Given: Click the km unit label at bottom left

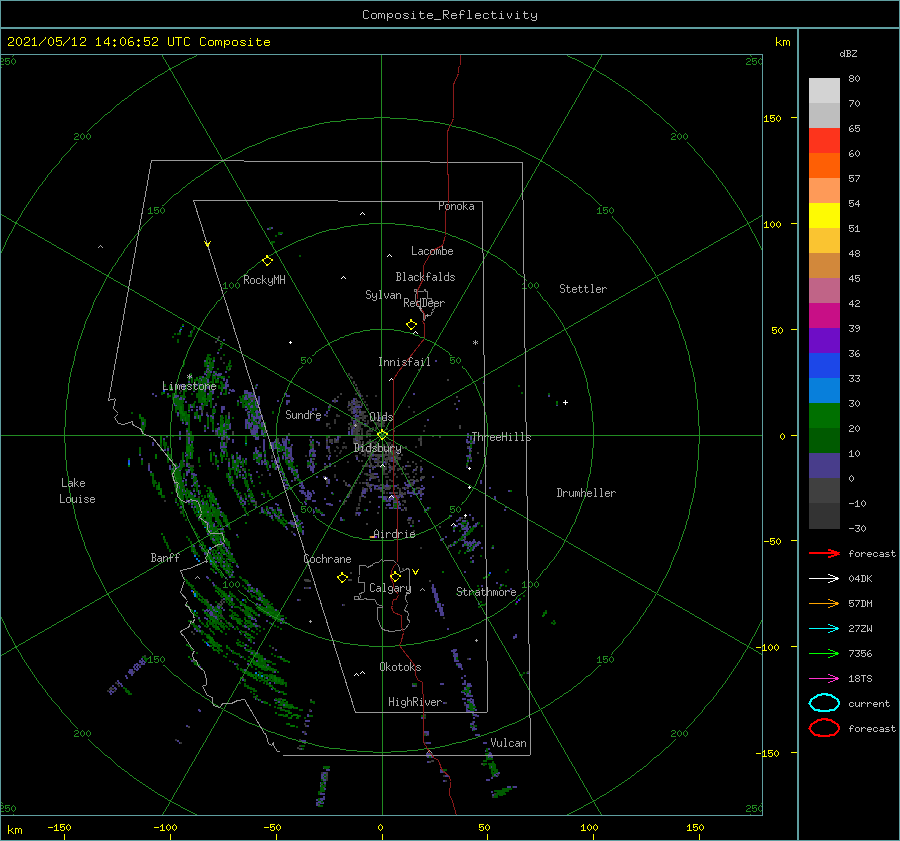Looking at the screenshot, I should click(x=15, y=830).
